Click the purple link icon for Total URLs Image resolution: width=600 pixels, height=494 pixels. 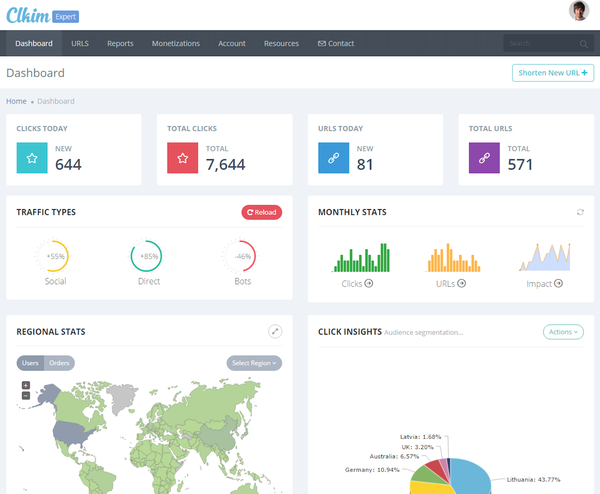(x=484, y=158)
